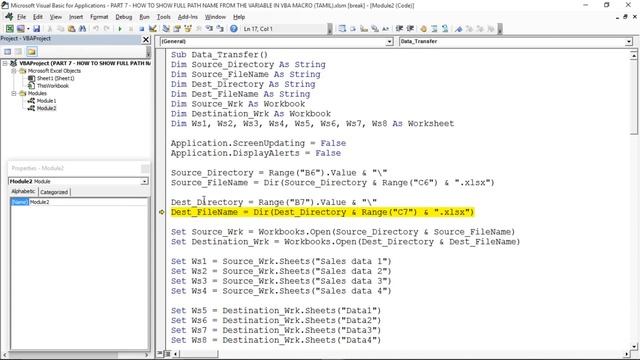Open the Data_Transfer procedure dropdown
640x360 pixels.
point(628,42)
